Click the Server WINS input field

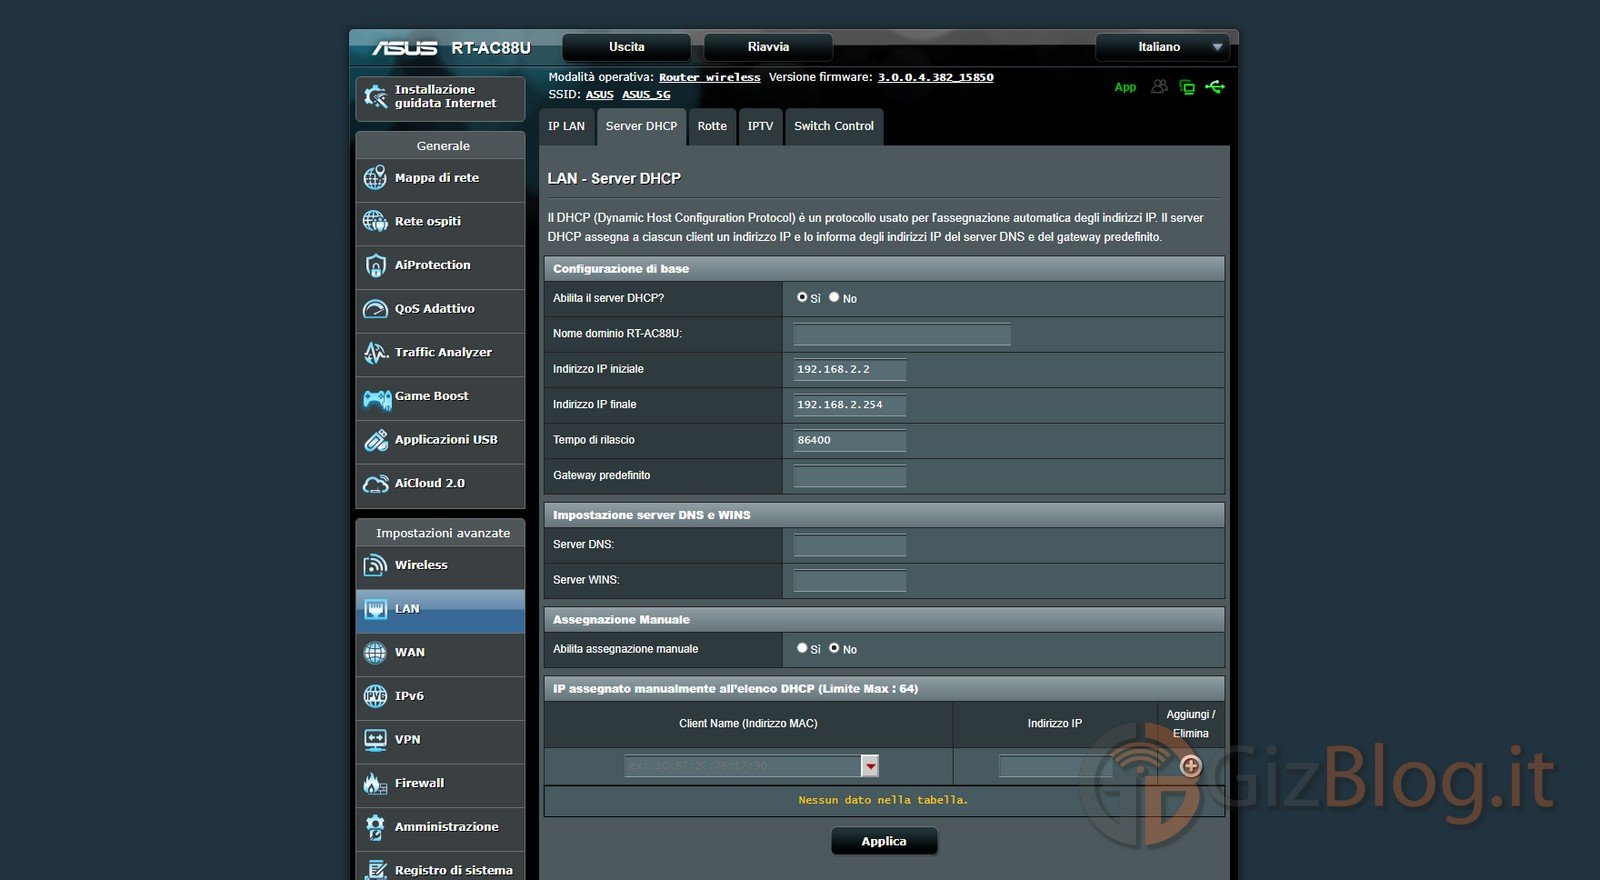[x=850, y=580]
